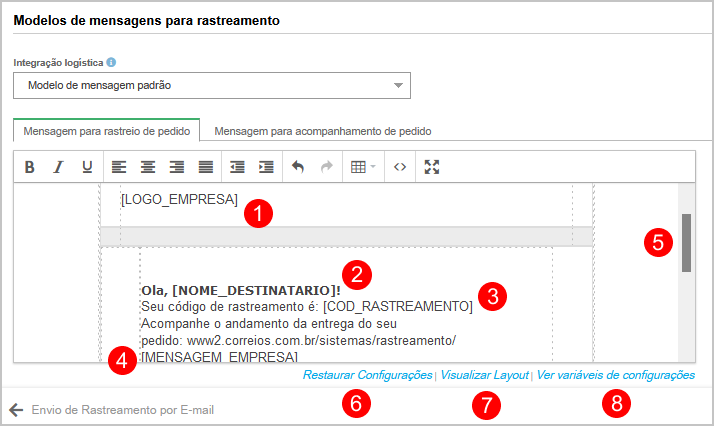Click the Acompanhe o andamento da entrega line
This screenshot has width=714, height=426.
point(269,324)
